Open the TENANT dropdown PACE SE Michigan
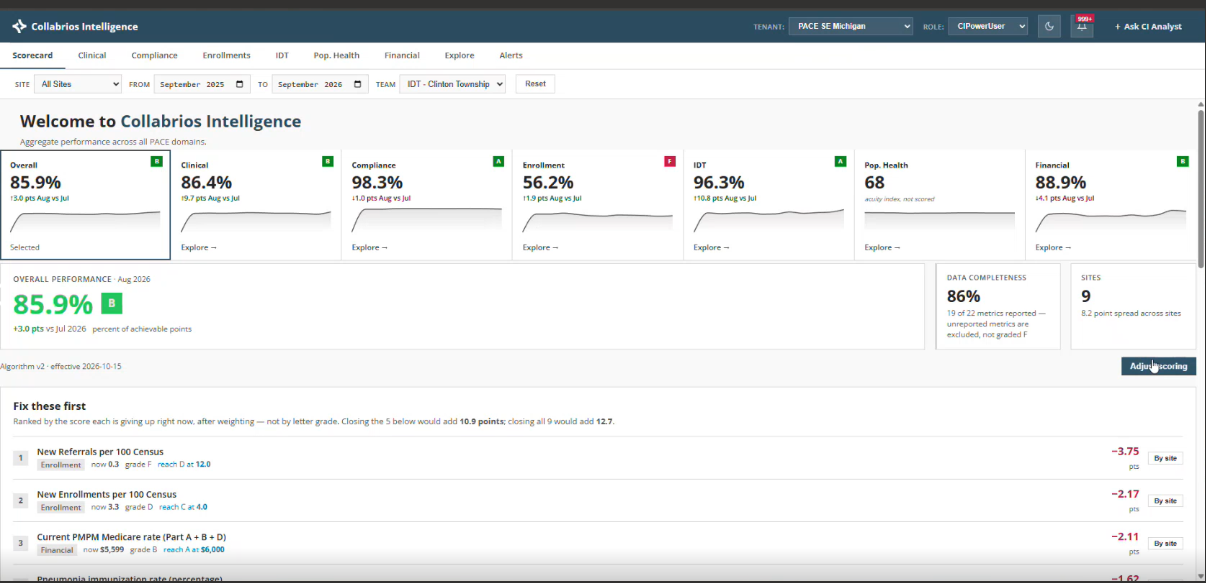Viewport: 1206px width, 583px height. (850, 26)
